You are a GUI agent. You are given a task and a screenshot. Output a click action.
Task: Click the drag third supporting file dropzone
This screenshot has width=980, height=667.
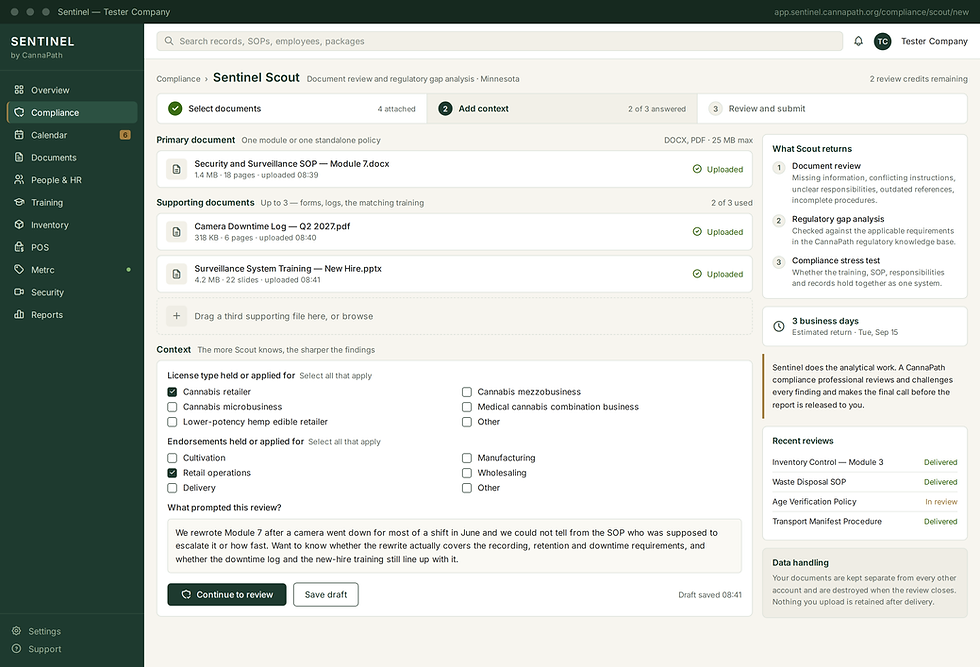click(x=454, y=316)
